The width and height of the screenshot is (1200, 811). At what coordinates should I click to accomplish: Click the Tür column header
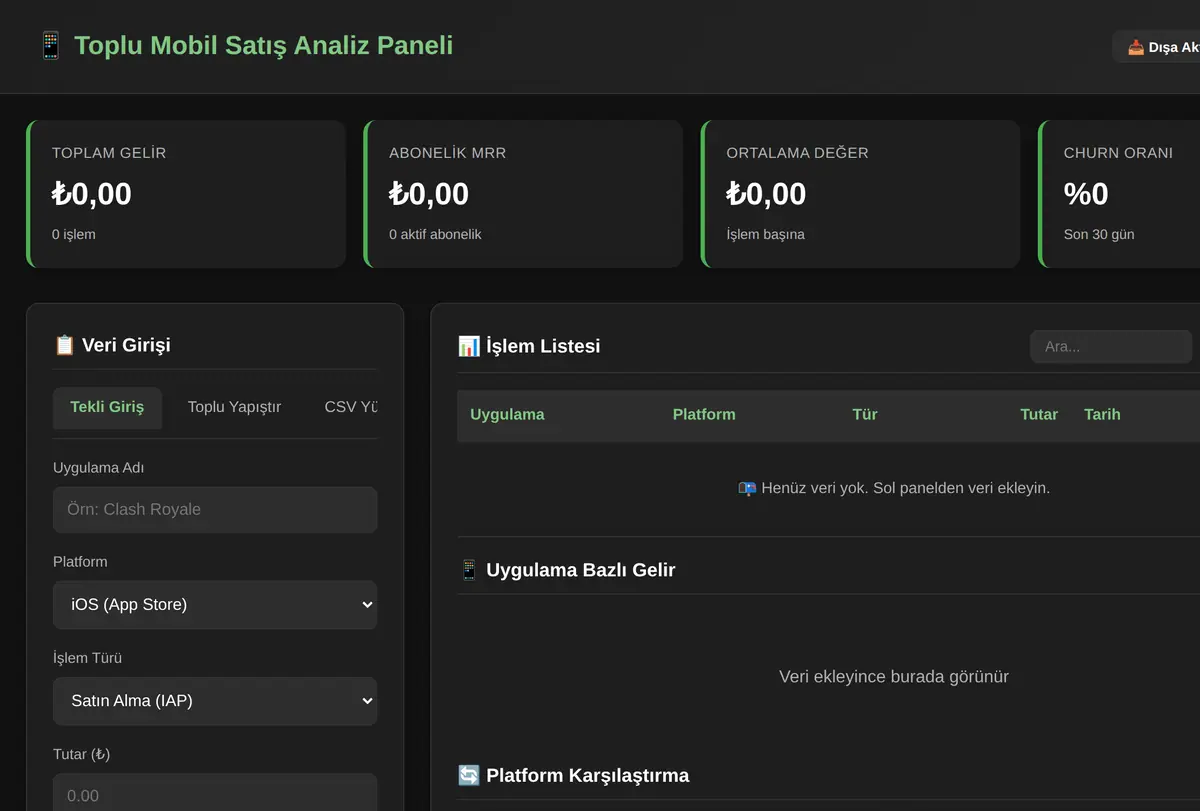pyautogui.click(x=865, y=414)
